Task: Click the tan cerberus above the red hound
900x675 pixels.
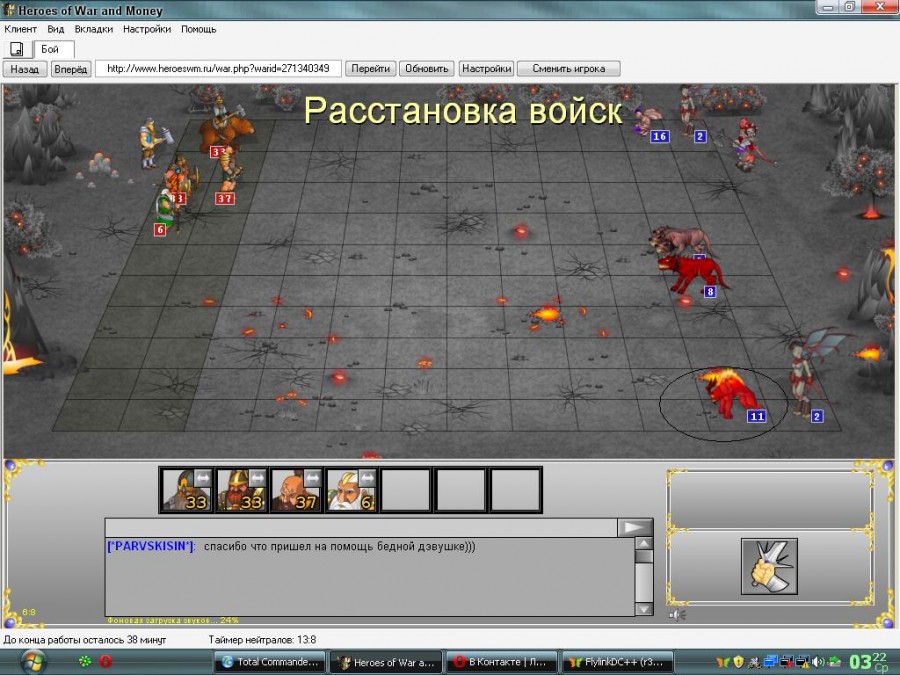Action: pyautogui.click(x=682, y=241)
